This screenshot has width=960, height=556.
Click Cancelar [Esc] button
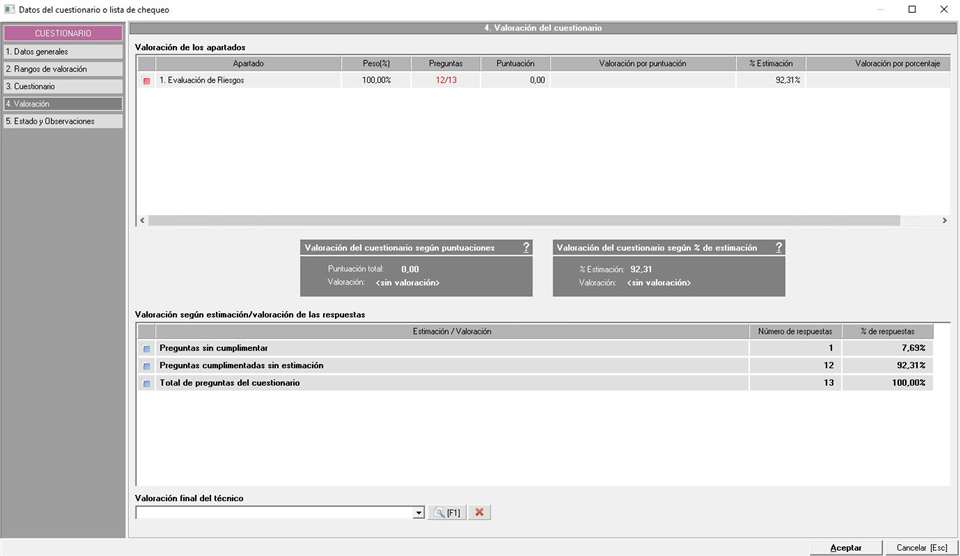tap(921, 547)
